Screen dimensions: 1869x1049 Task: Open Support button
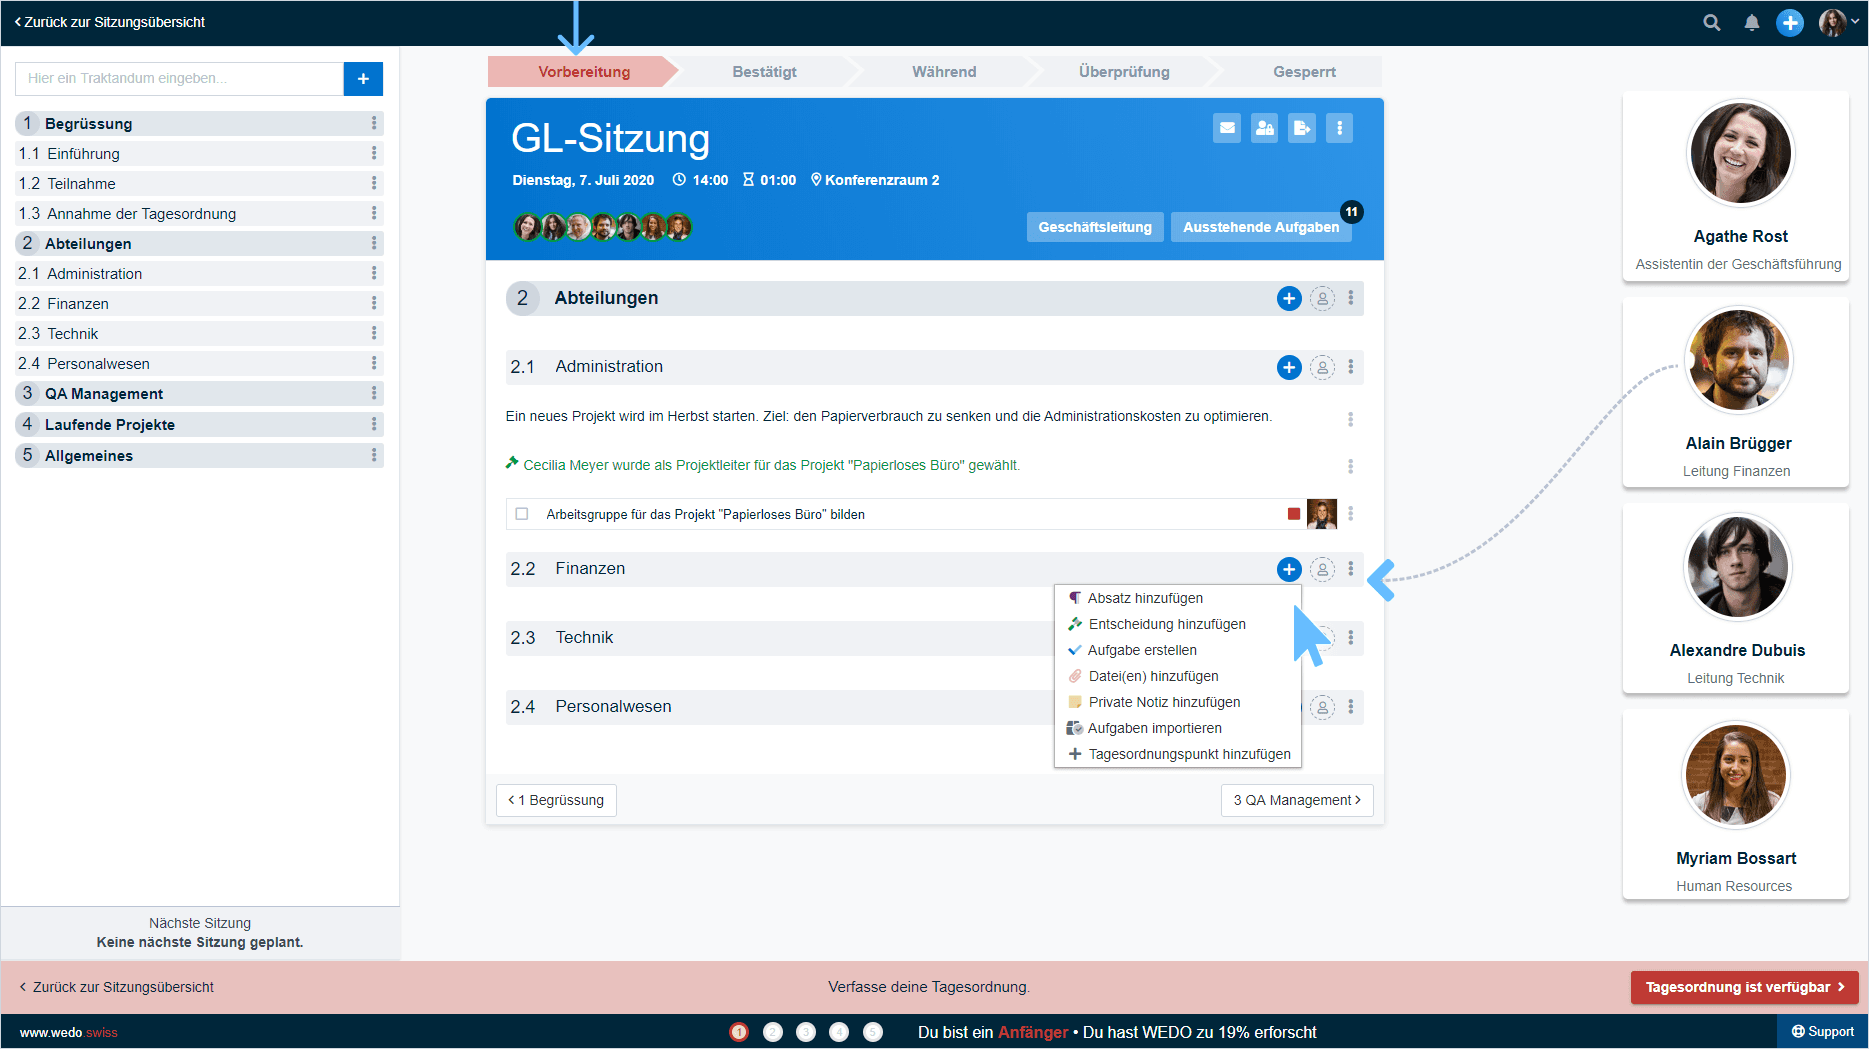tap(1823, 1032)
